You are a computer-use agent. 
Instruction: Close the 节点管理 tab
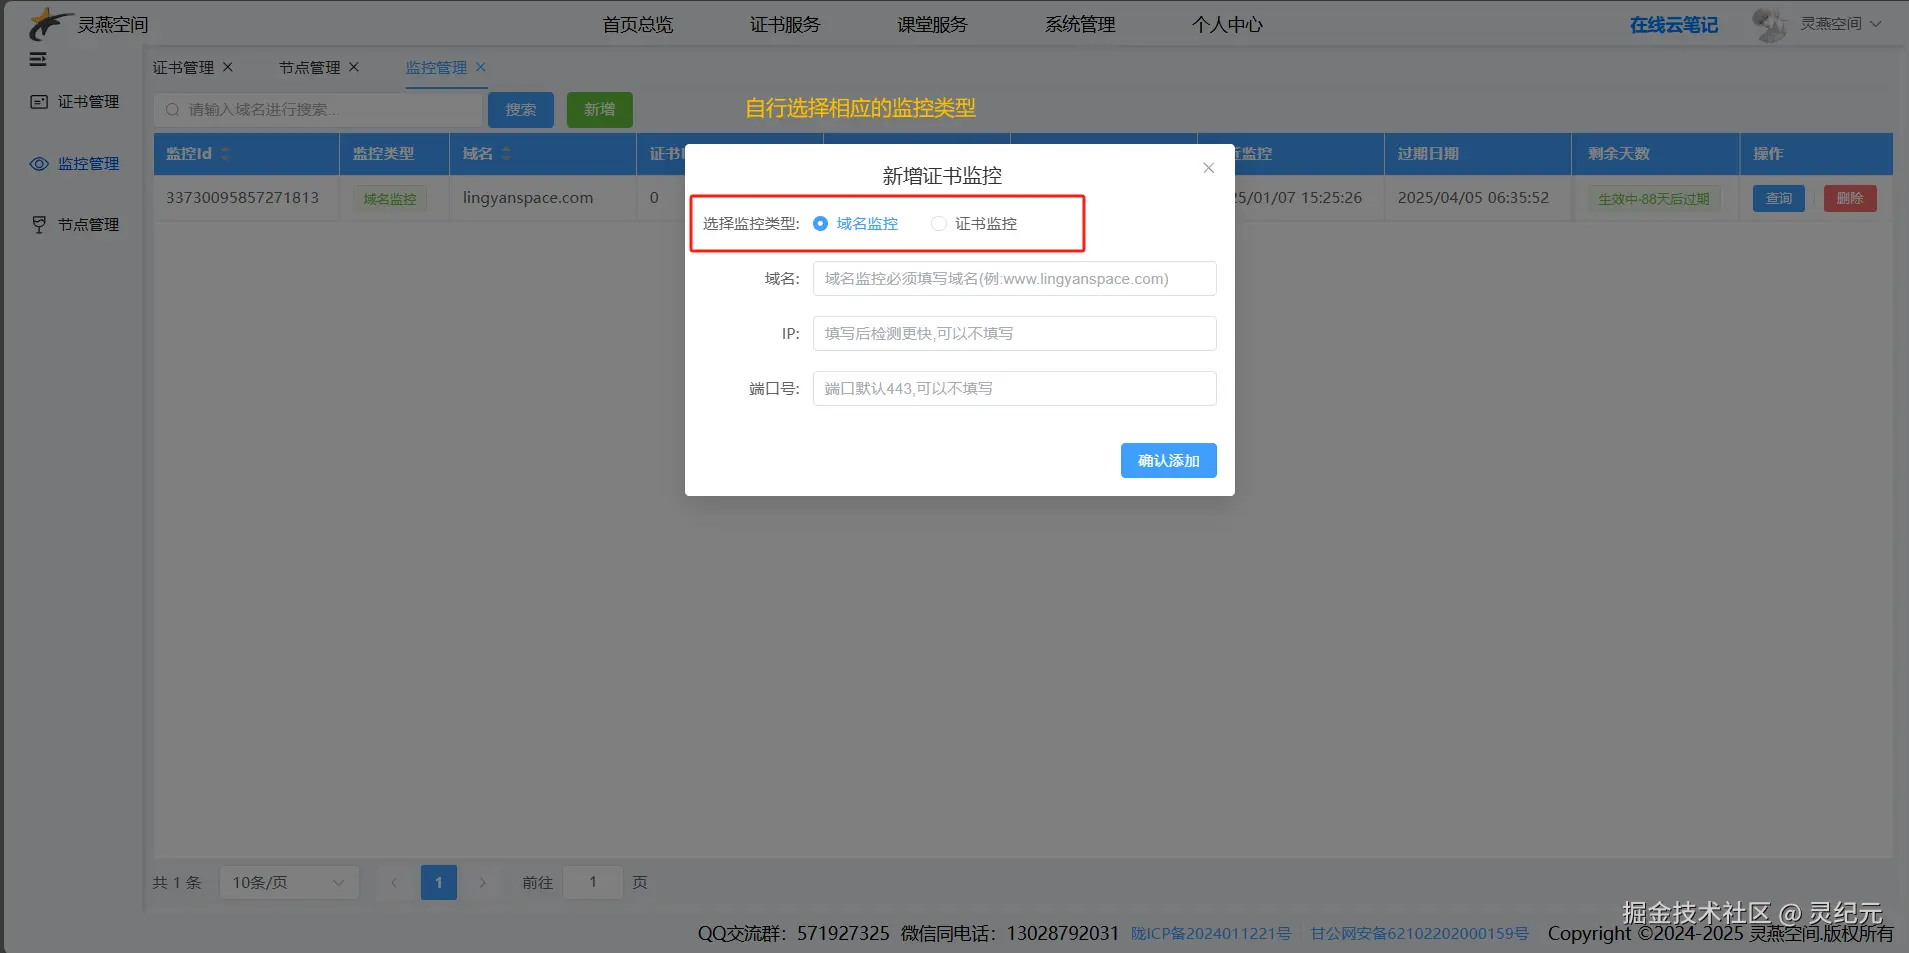click(x=354, y=67)
